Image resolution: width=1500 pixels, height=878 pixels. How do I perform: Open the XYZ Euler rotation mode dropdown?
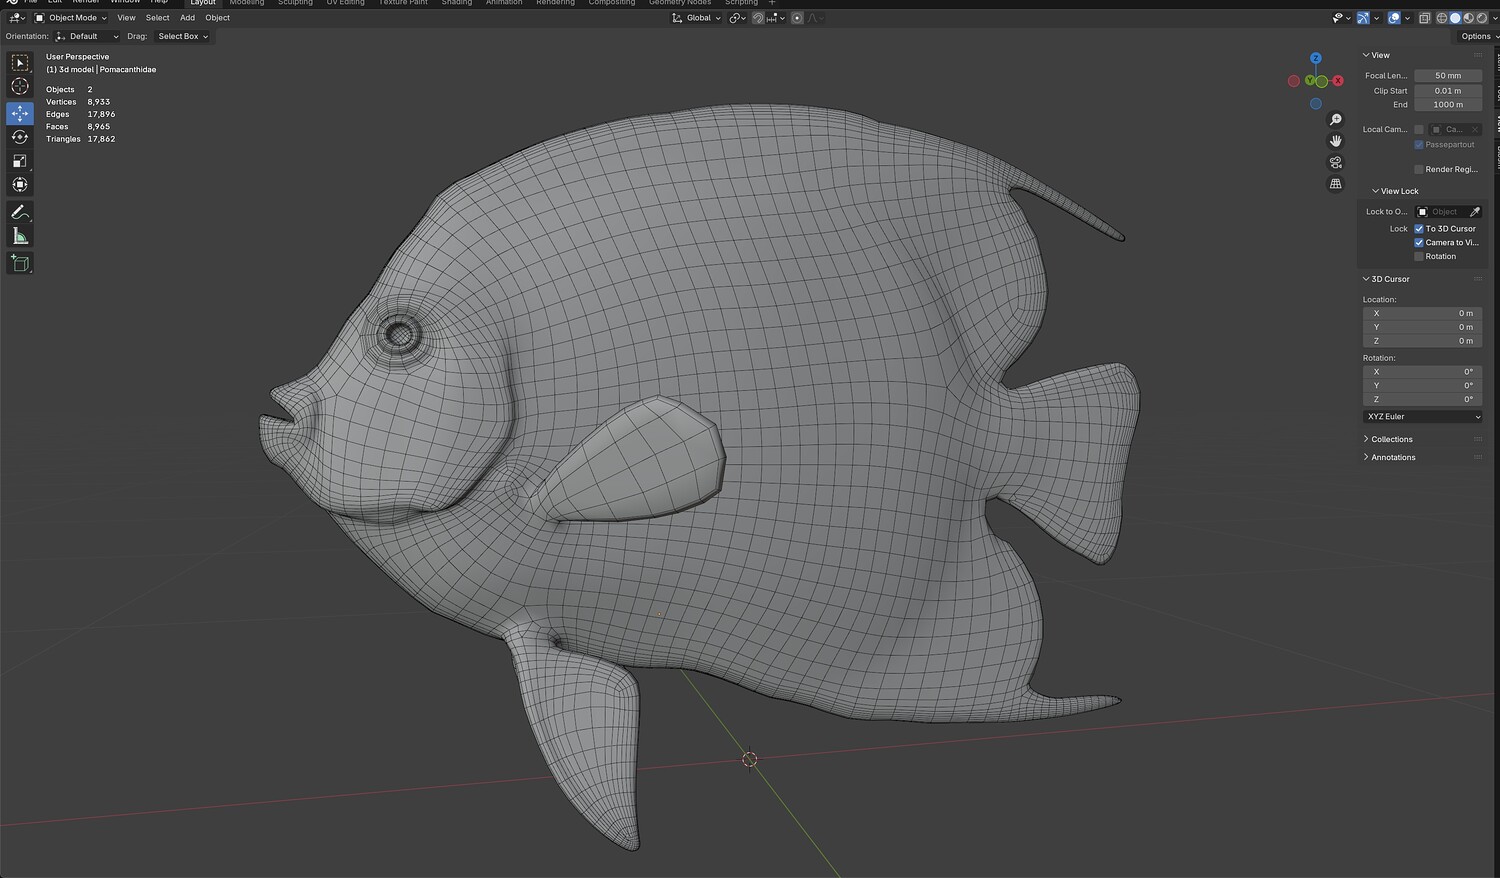(x=1423, y=417)
